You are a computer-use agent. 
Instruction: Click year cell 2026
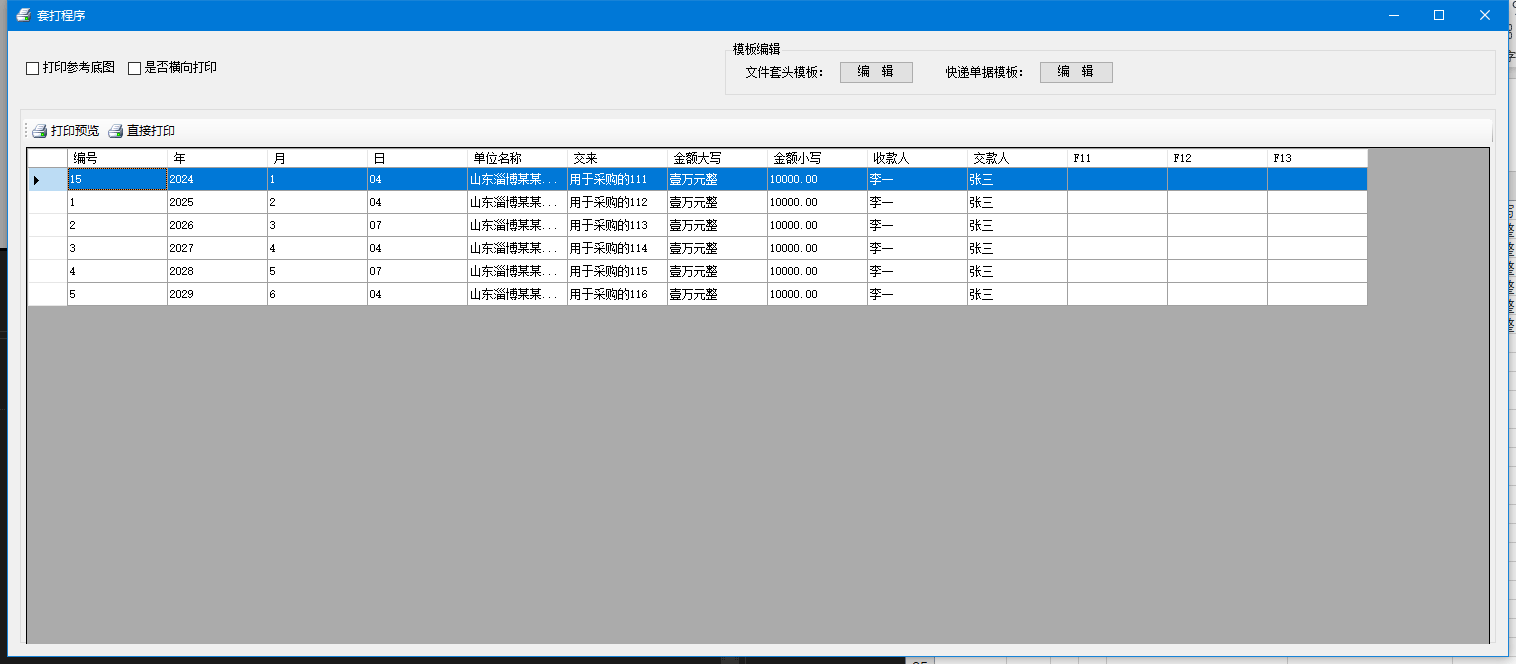(x=217, y=225)
